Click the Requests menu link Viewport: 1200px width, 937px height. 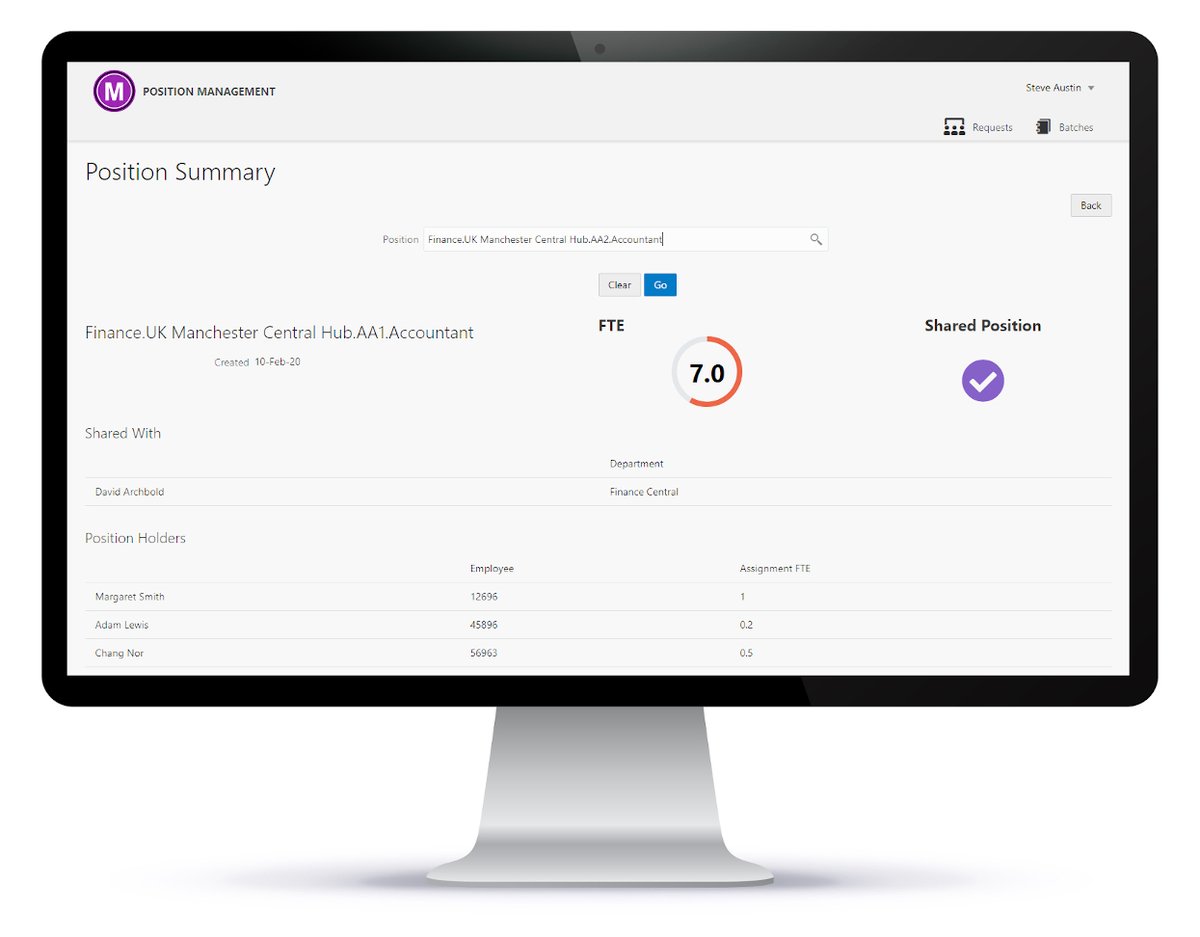click(x=992, y=128)
